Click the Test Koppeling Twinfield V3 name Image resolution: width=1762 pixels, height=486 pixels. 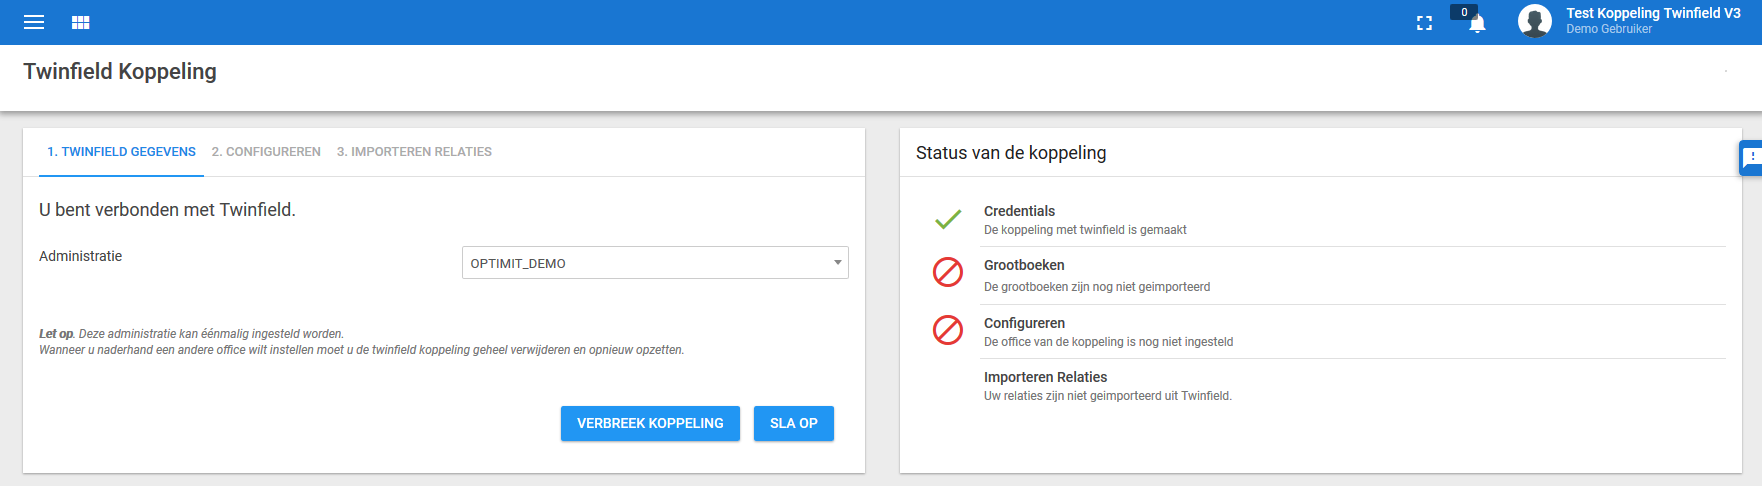click(1653, 13)
